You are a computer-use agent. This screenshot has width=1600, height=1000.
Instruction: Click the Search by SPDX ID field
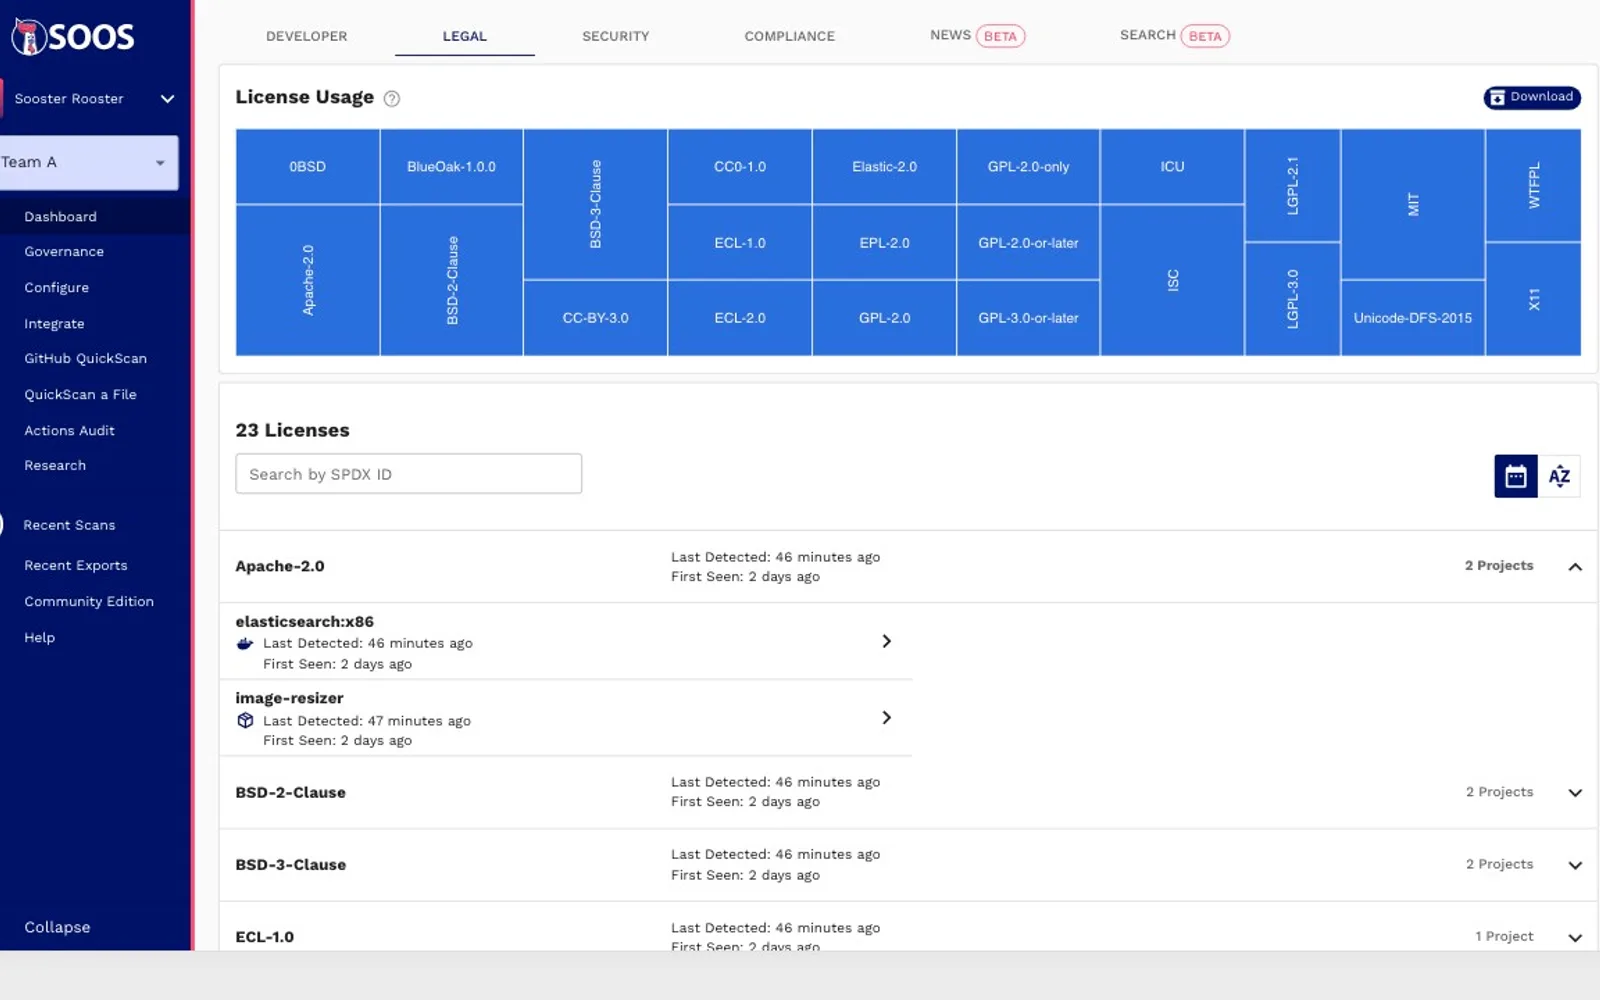[x=408, y=474]
